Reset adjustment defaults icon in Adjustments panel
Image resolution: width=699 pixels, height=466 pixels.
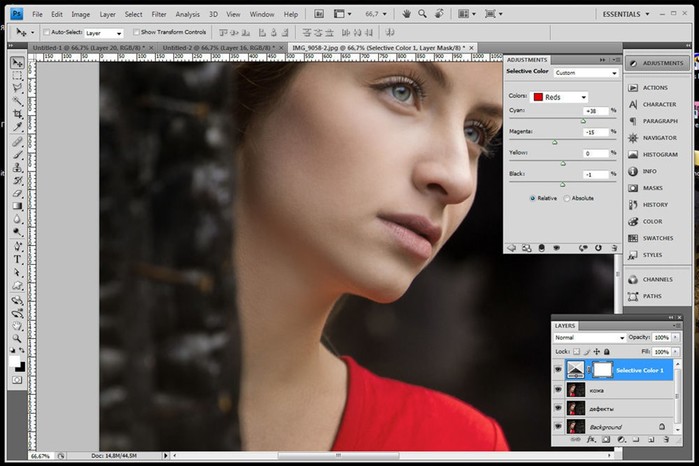click(x=598, y=248)
